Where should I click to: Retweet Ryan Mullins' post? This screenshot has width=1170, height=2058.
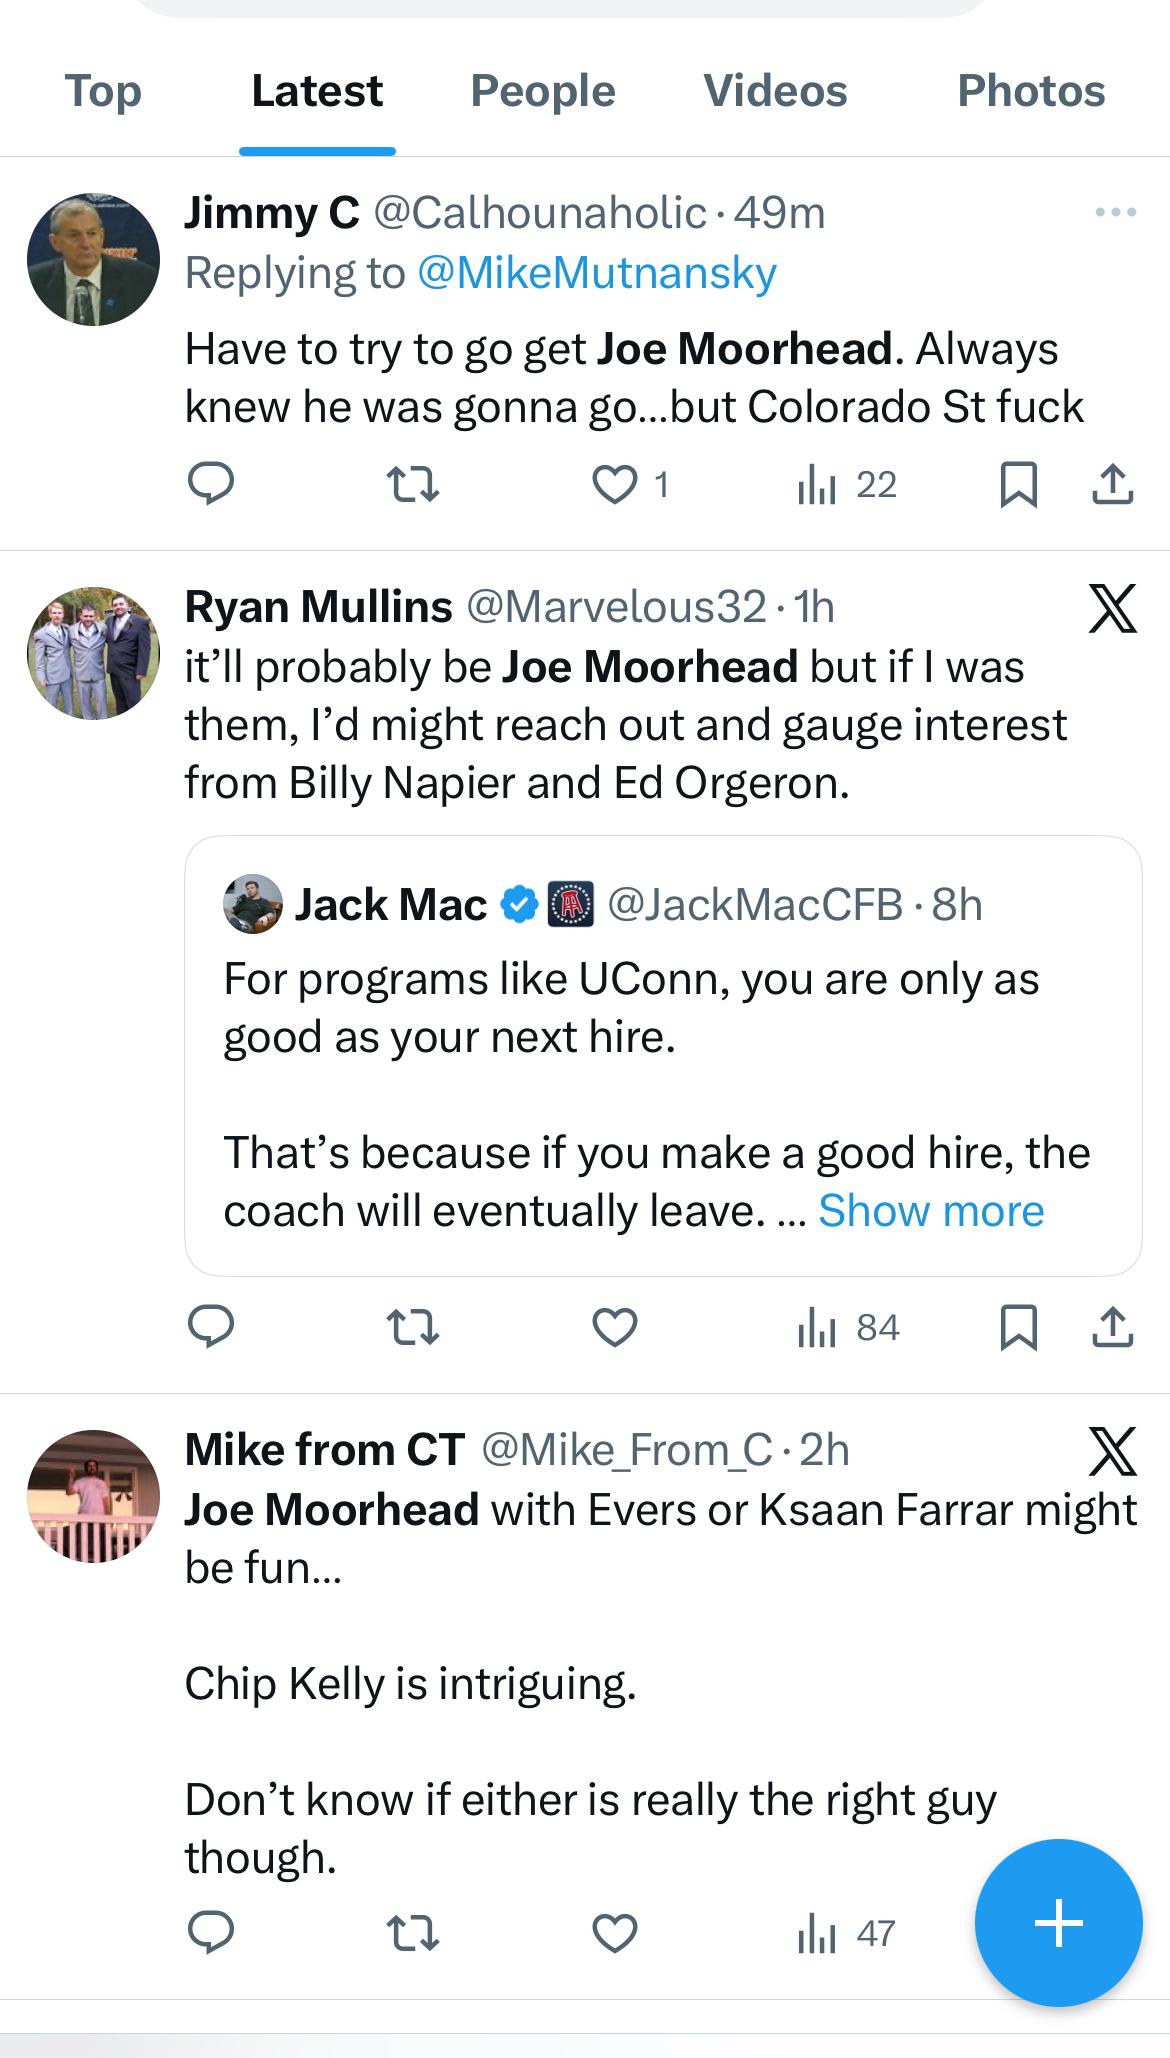point(412,1328)
